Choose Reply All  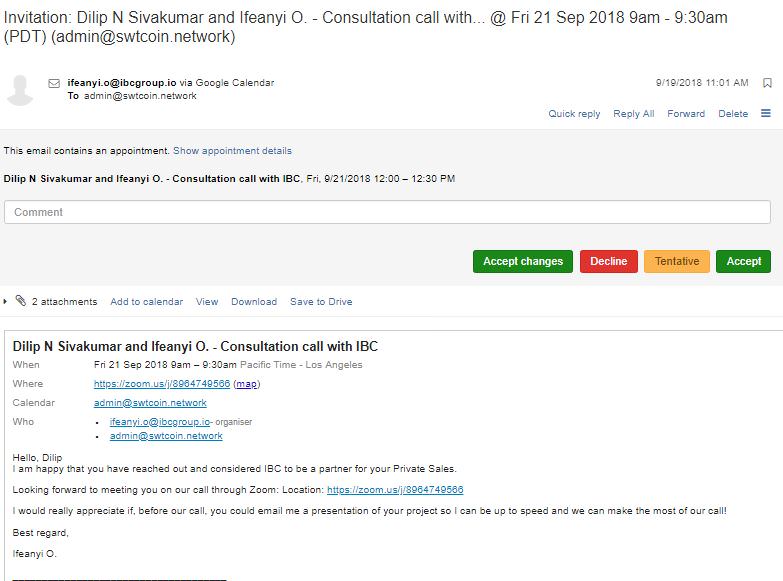[x=634, y=114]
